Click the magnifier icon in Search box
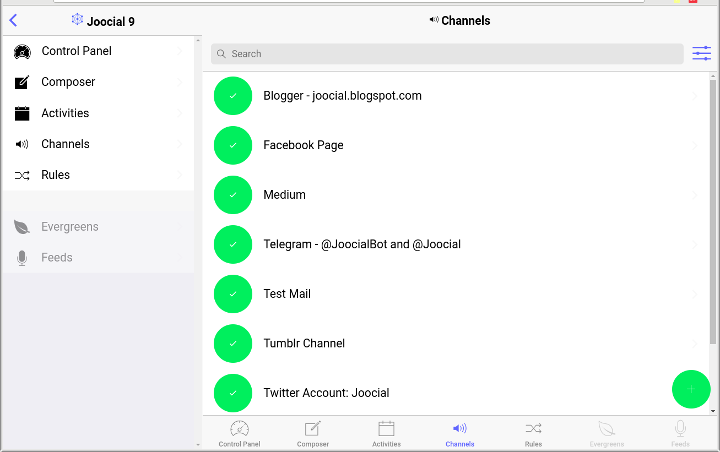 coord(221,54)
